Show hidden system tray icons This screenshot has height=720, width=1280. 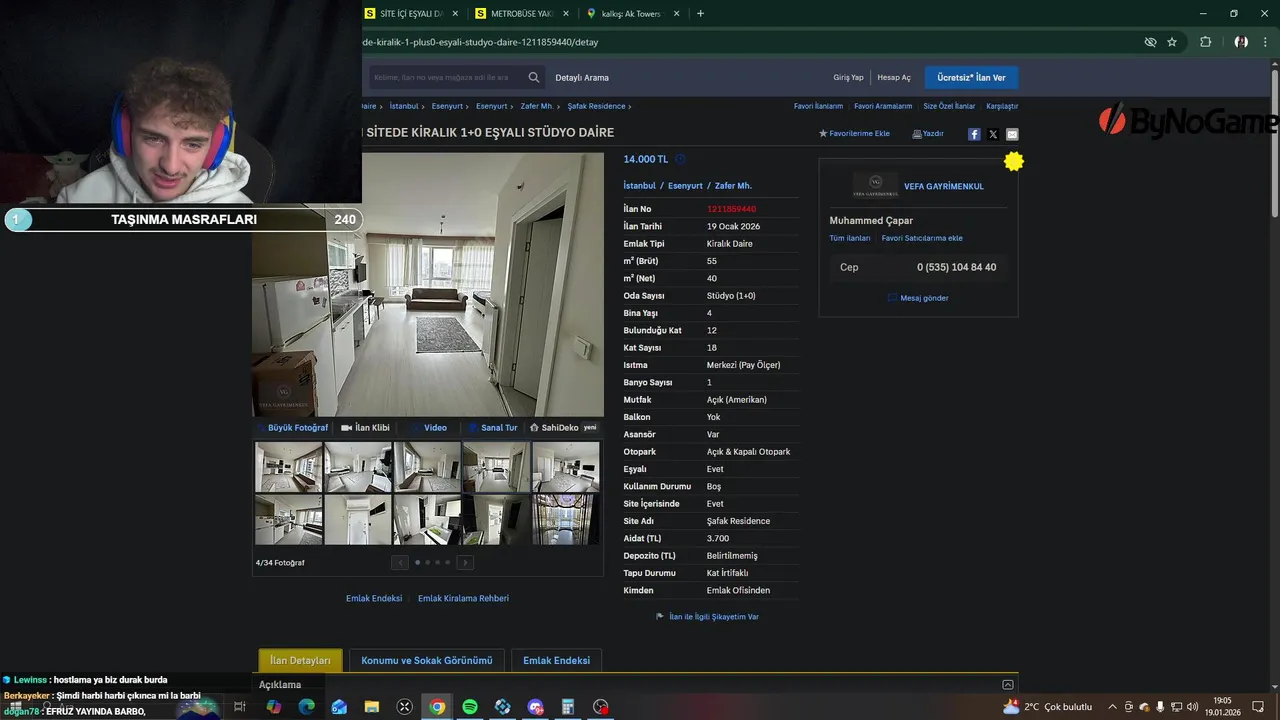(1112, 707)
